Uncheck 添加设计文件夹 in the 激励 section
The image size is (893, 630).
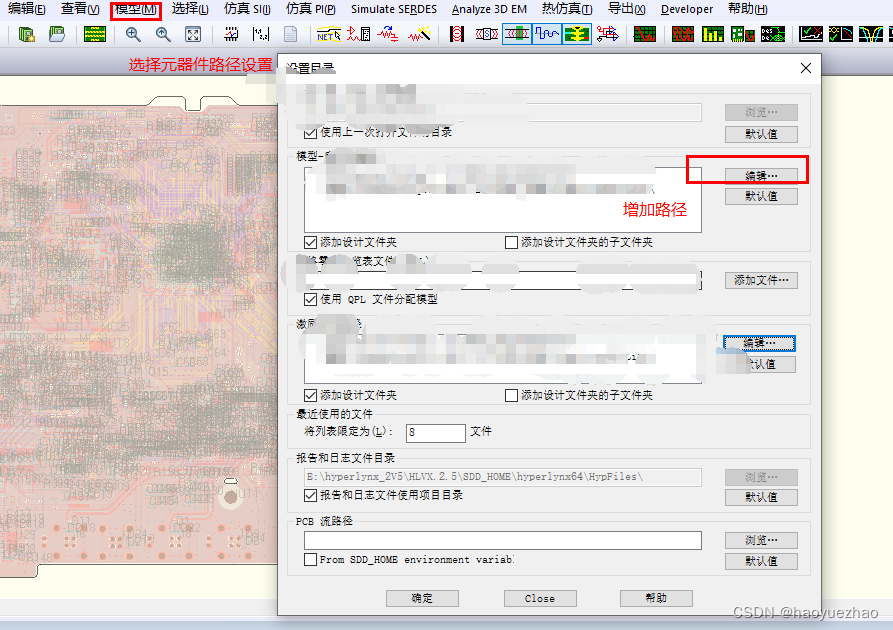coord(310,395)
